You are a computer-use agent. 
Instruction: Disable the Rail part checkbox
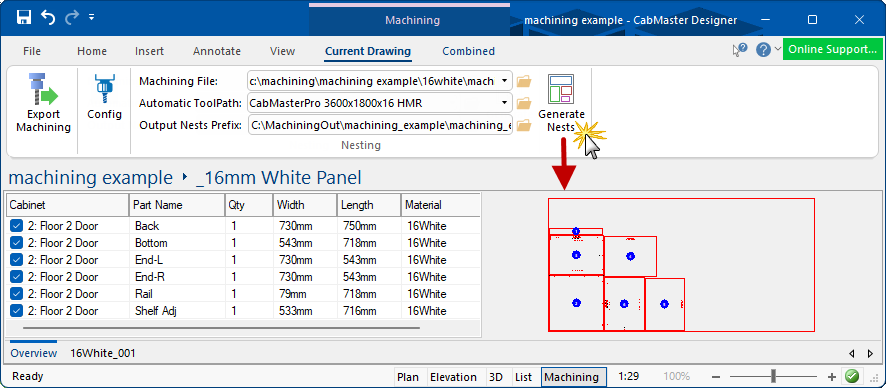pos(16,294)
